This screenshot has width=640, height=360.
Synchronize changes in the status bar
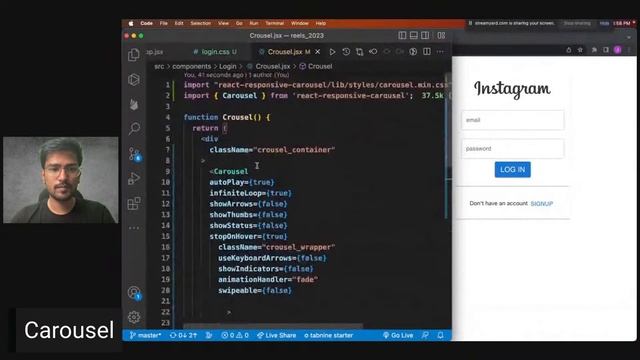click(x=183, y=336)
